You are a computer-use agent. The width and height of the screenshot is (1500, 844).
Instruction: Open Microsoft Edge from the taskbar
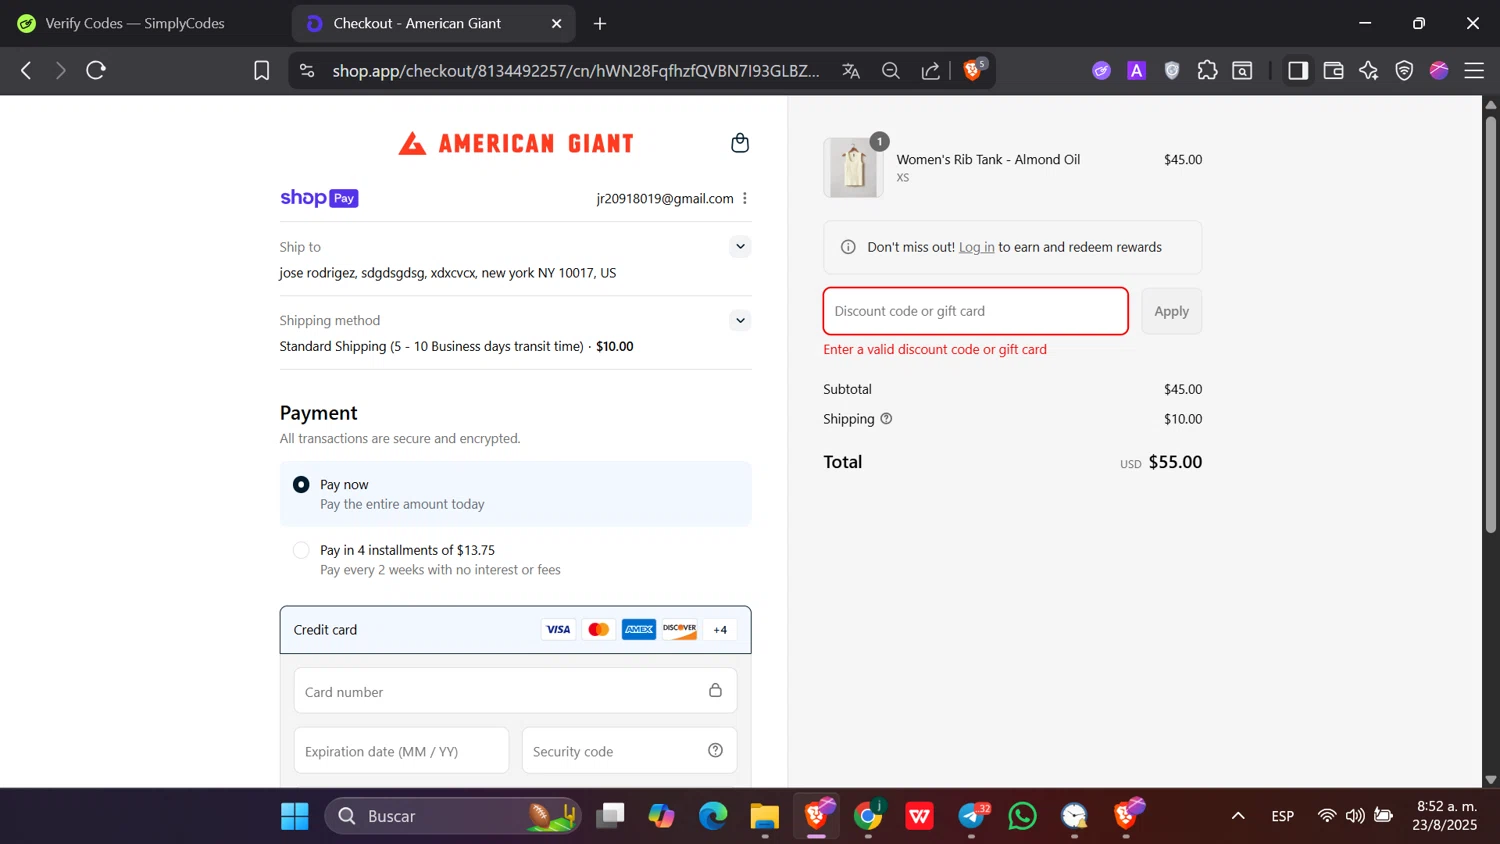(x=713, y=816)
